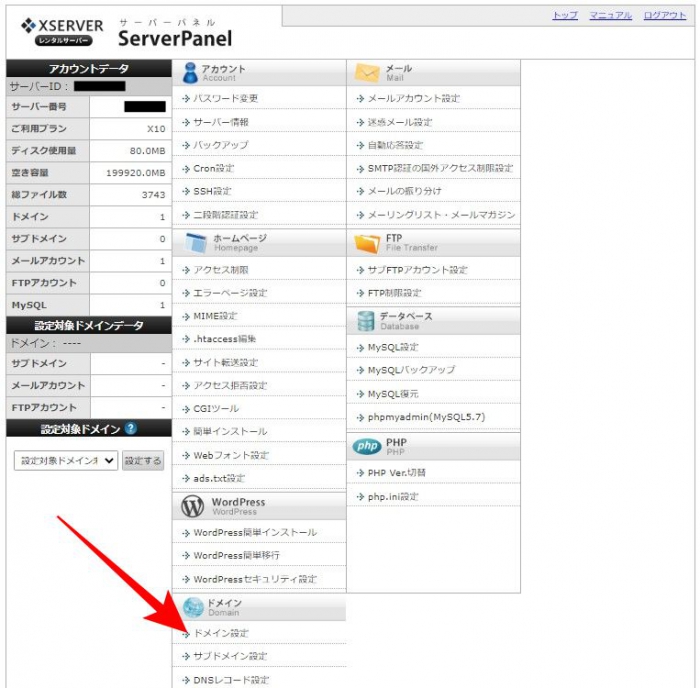Screen dimensions: 700x688
Task: Open MySQL復元
Action: [393, 394]
